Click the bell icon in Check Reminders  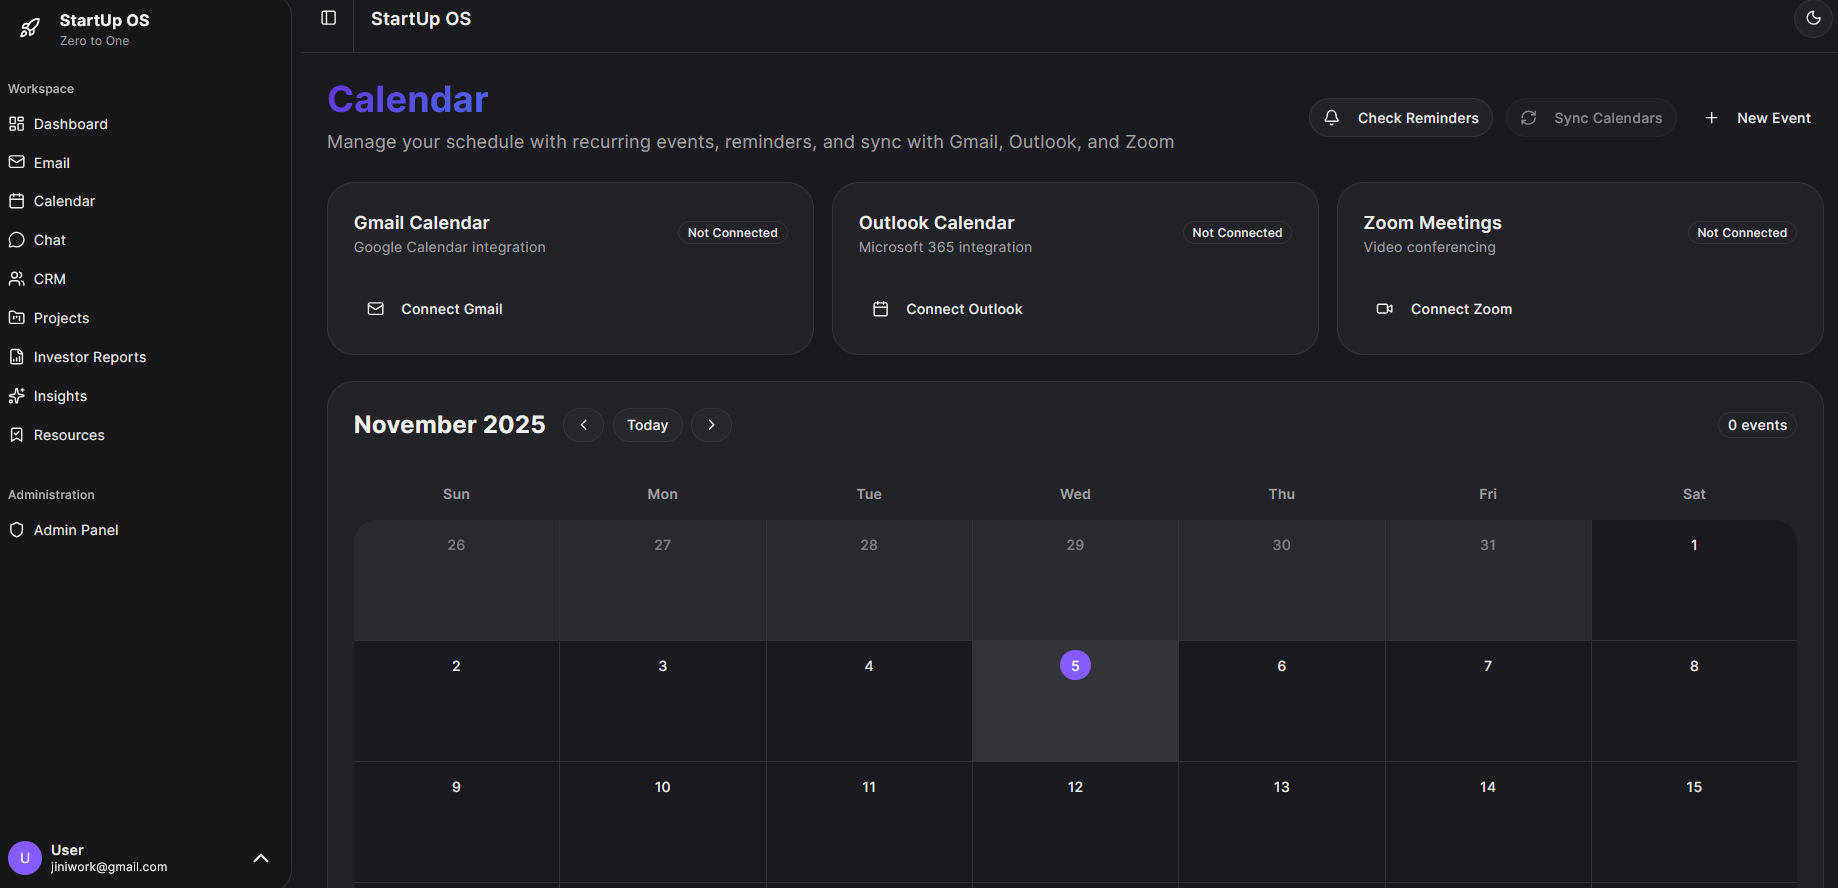(x=1332, y=118)
